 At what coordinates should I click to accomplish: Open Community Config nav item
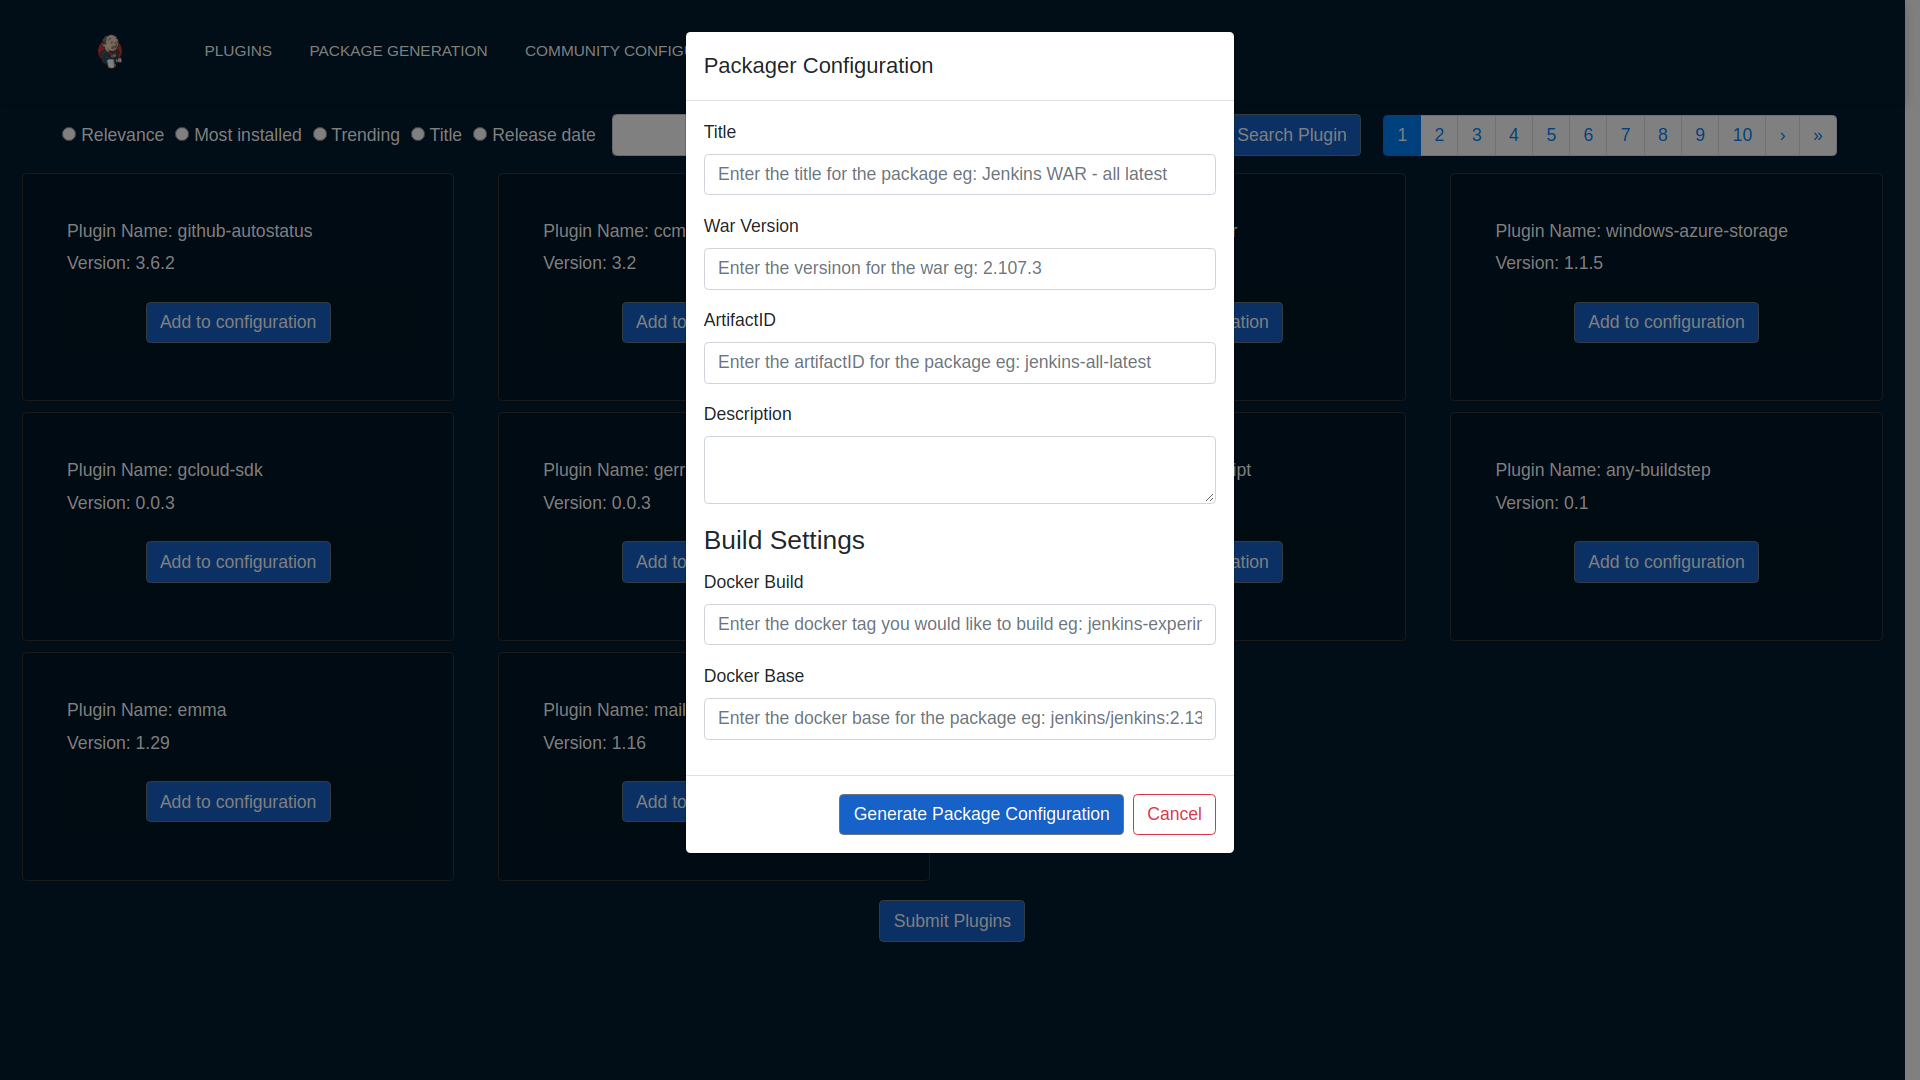605,51
